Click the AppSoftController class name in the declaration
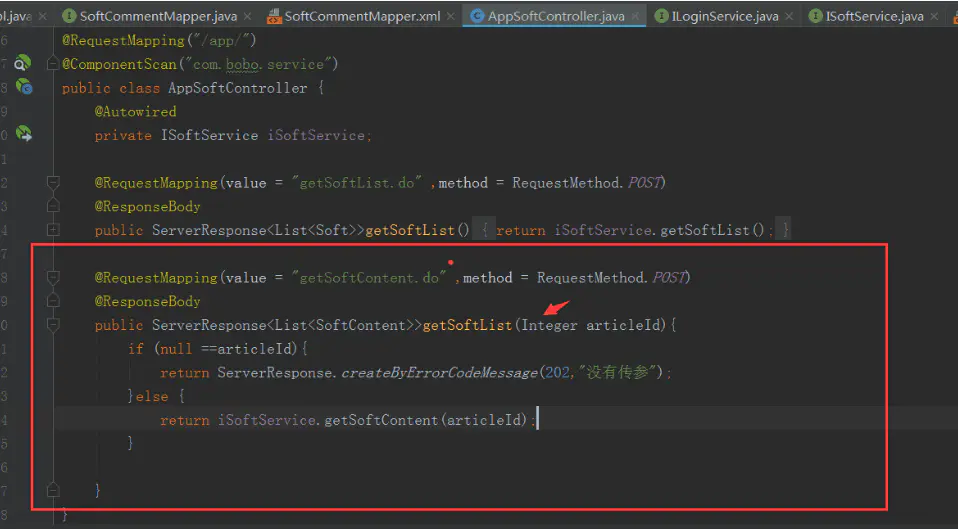958x529 pixels. (x=238, y=88)
